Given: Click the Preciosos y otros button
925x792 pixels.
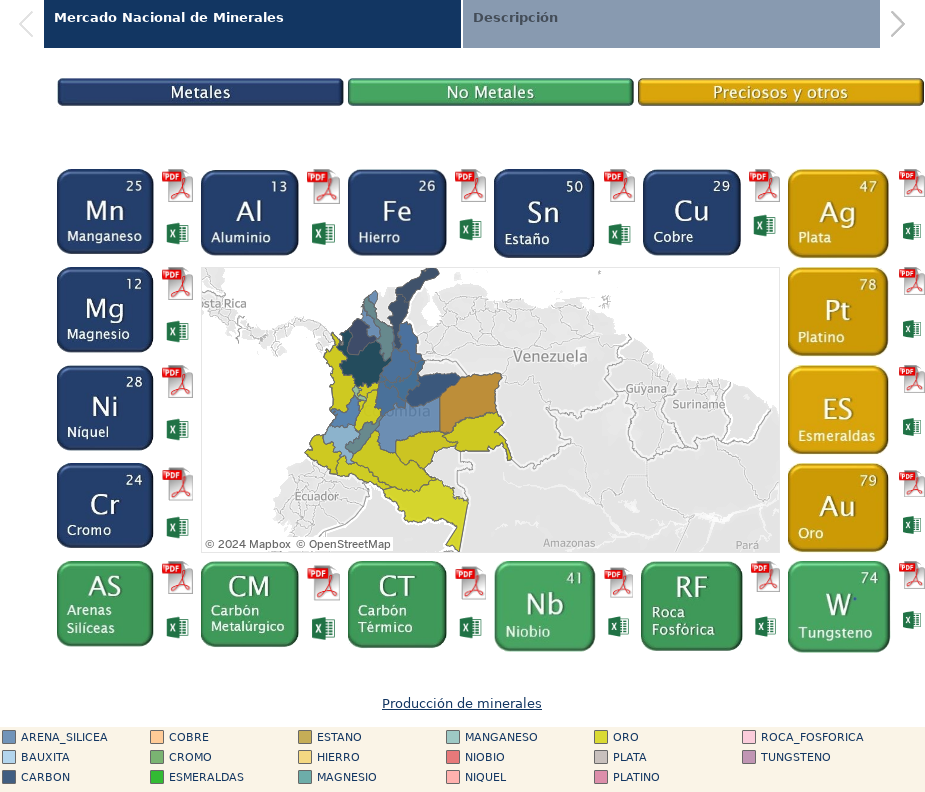Looking at the screenshot, I should (780, 93).
